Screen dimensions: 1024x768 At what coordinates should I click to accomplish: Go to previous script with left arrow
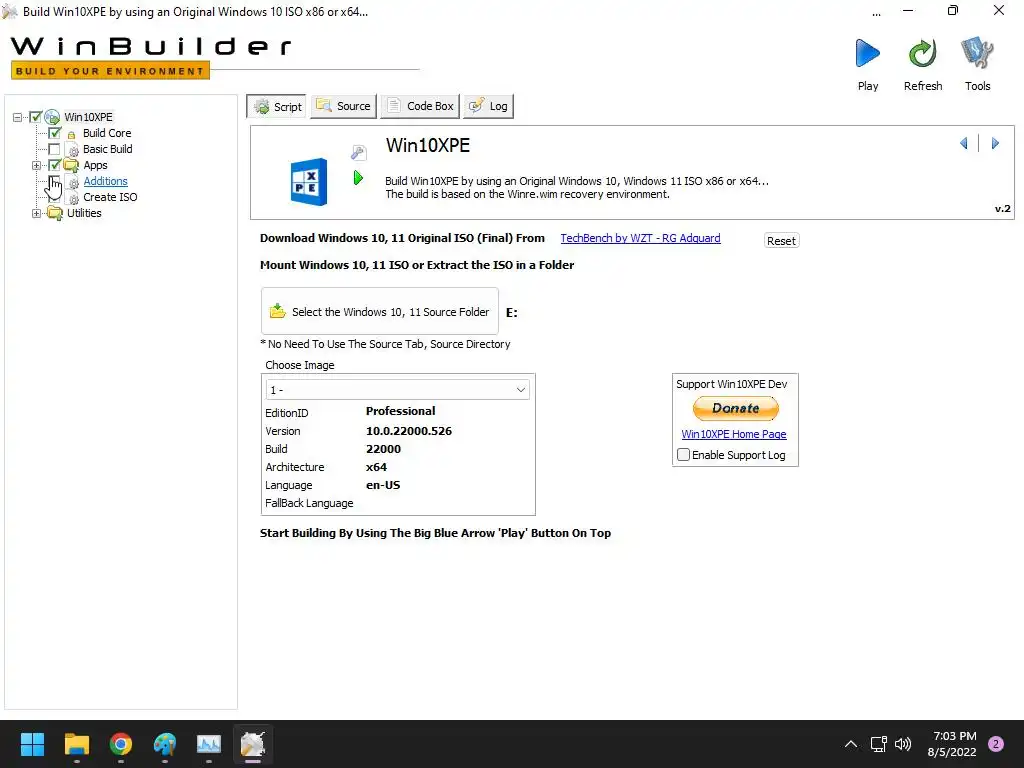(x=964, y=143)
